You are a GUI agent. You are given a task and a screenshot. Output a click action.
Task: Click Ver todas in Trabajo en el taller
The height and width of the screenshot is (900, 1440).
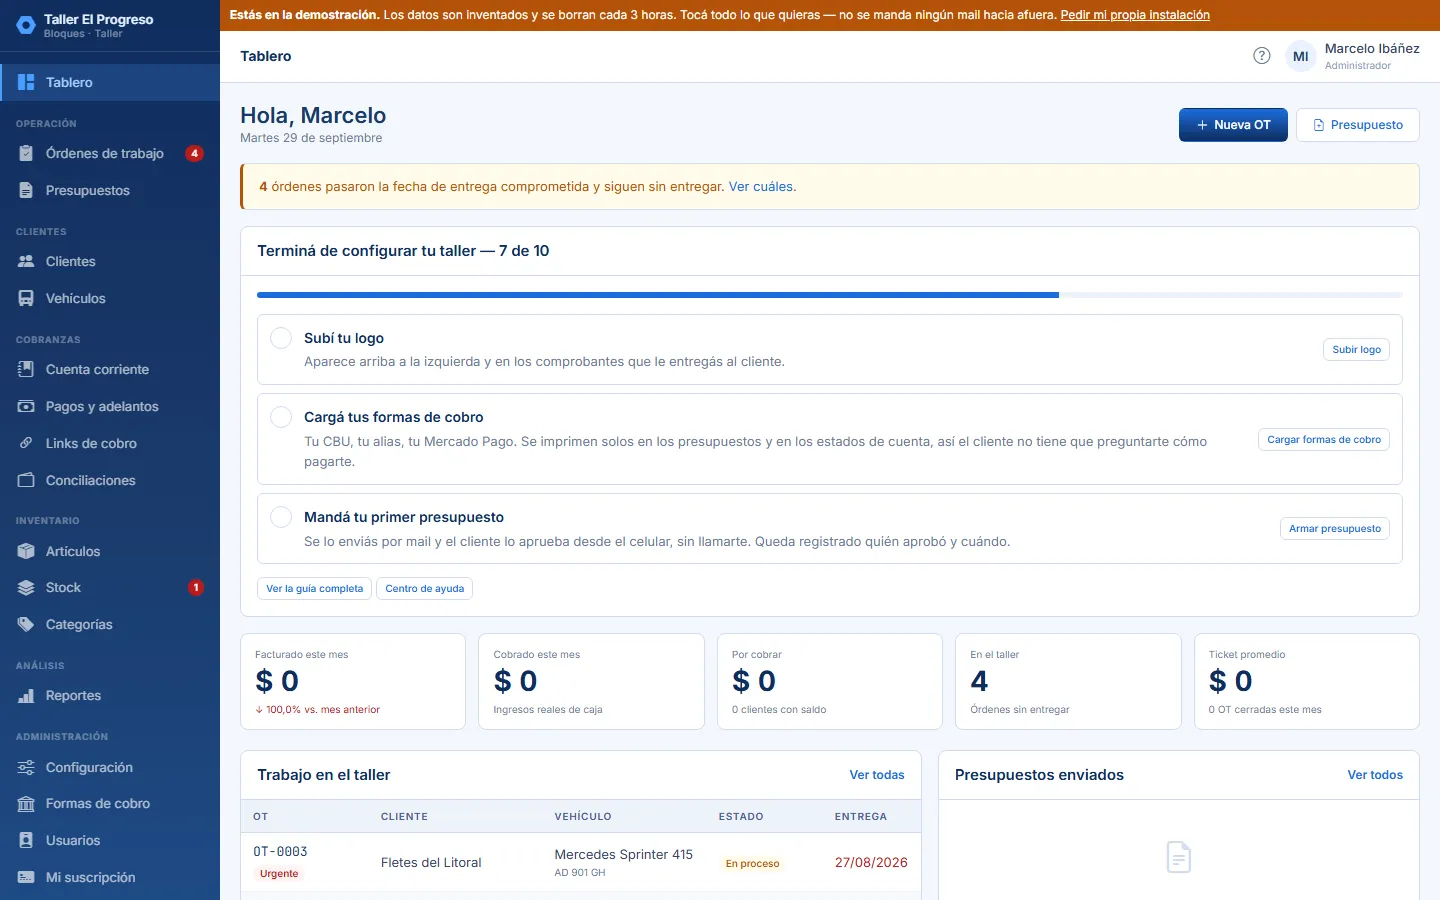tap(877, 775)
